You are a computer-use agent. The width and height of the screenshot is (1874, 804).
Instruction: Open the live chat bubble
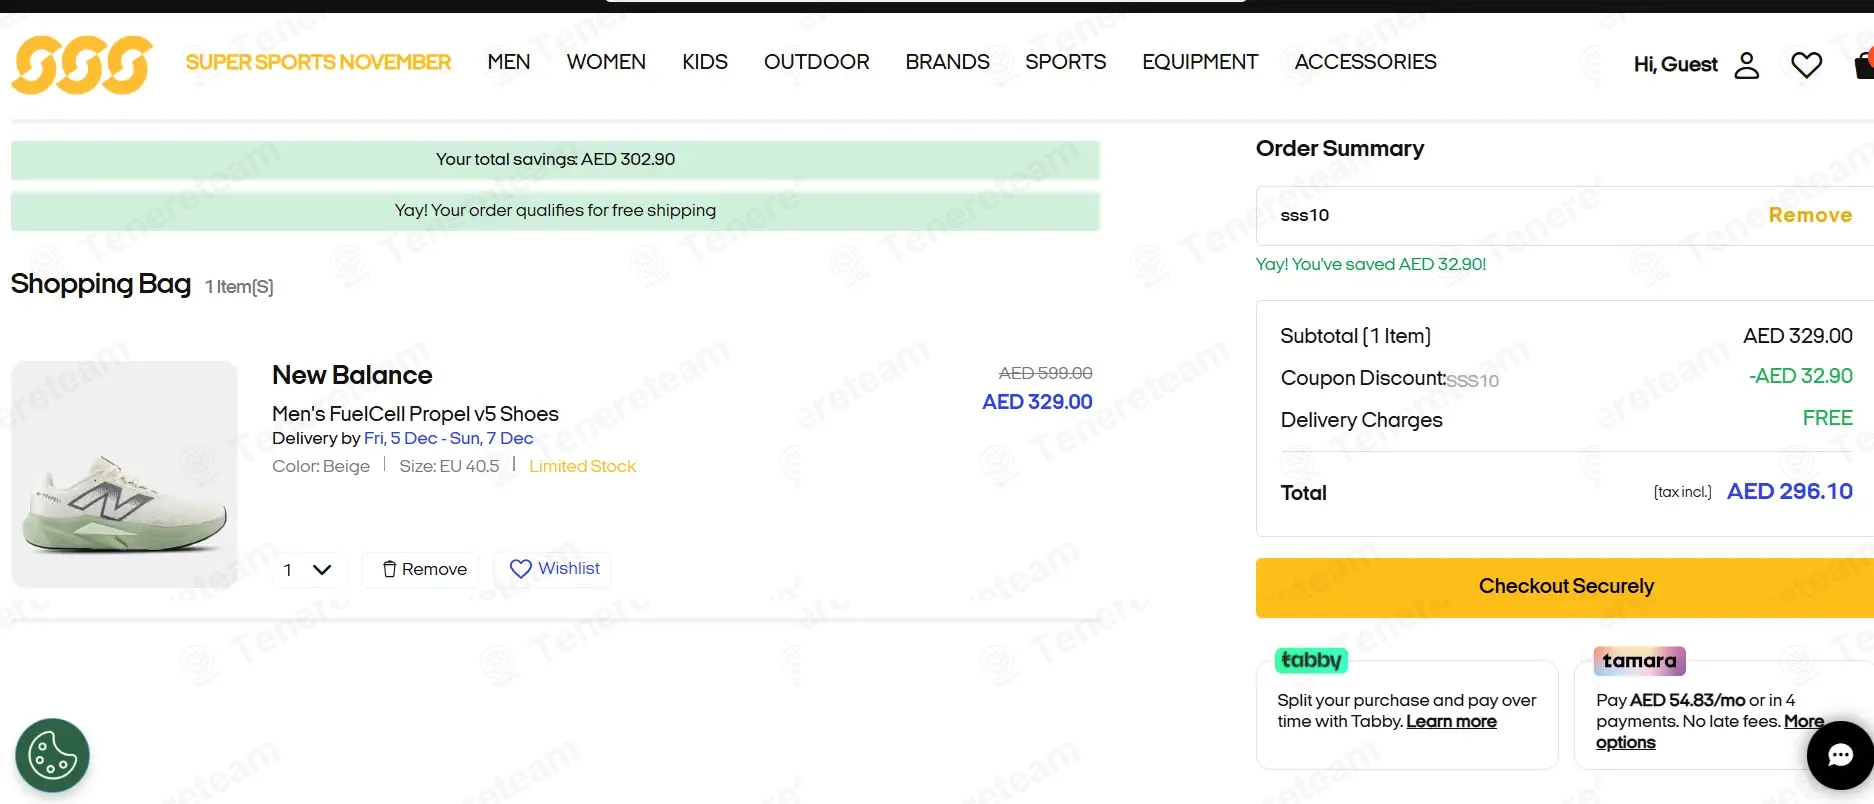pyautogui.click(x=1840, y=755)
